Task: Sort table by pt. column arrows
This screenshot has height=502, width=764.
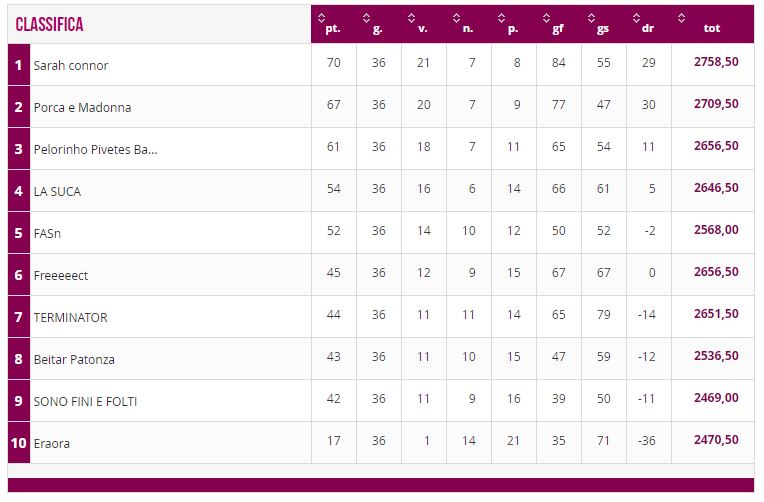Action: 321,18
